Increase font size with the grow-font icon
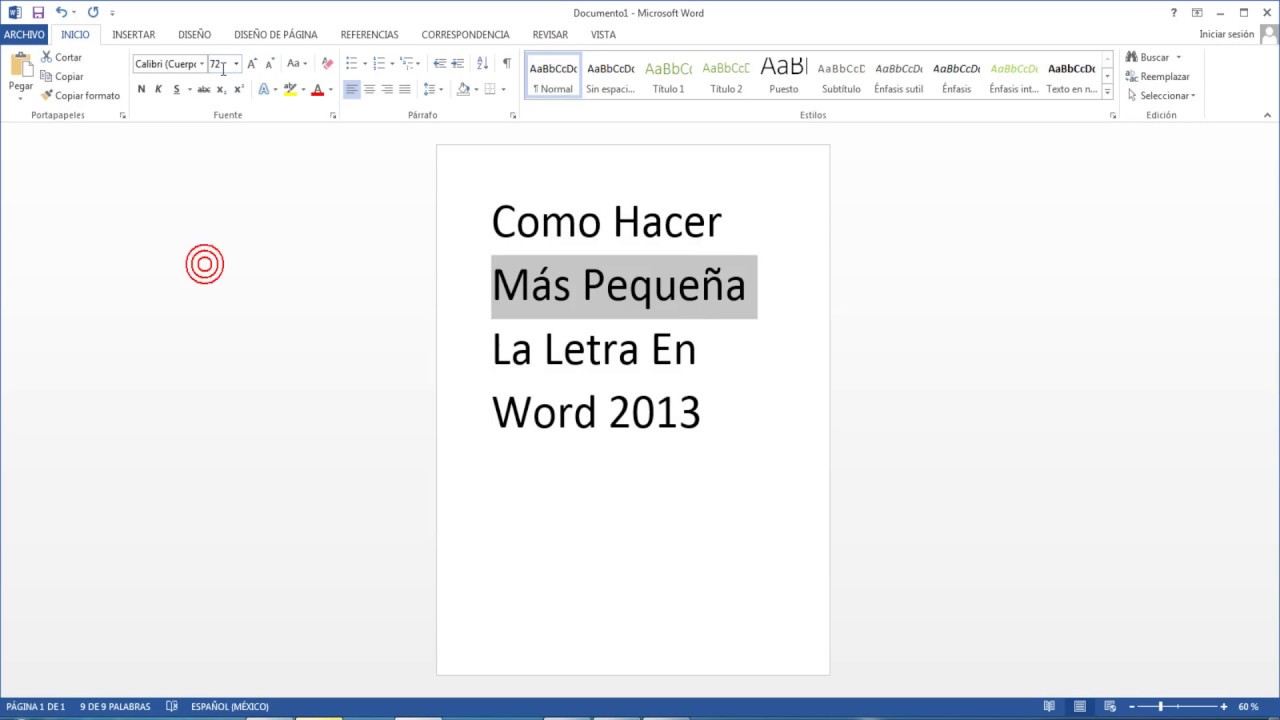 tap(252, 64)
